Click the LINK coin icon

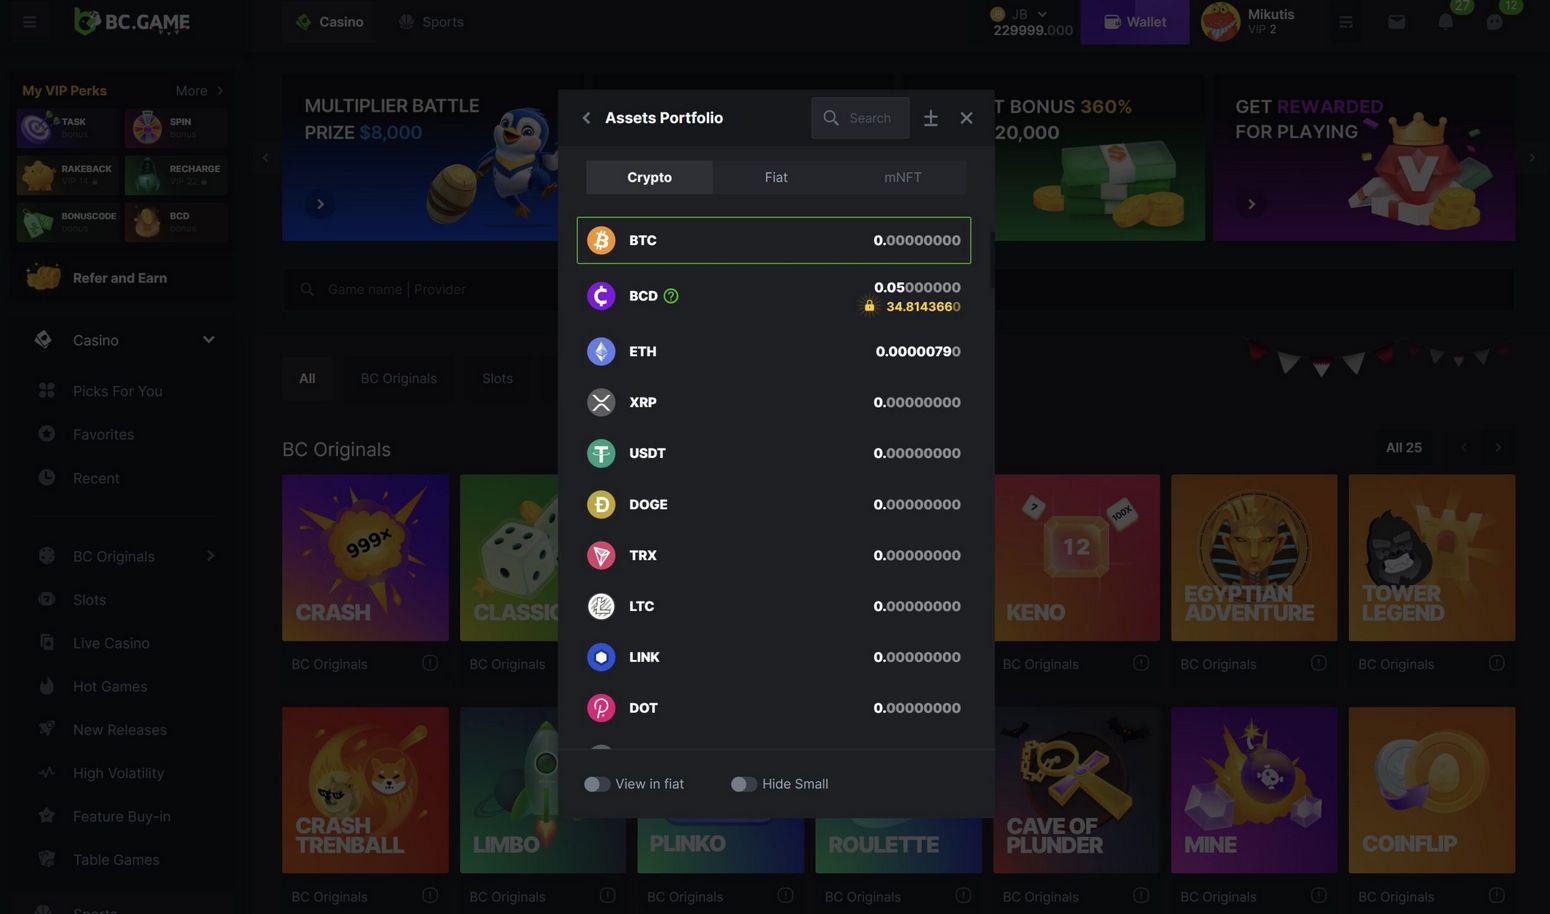pyautogui.click(x=601, y=657)
